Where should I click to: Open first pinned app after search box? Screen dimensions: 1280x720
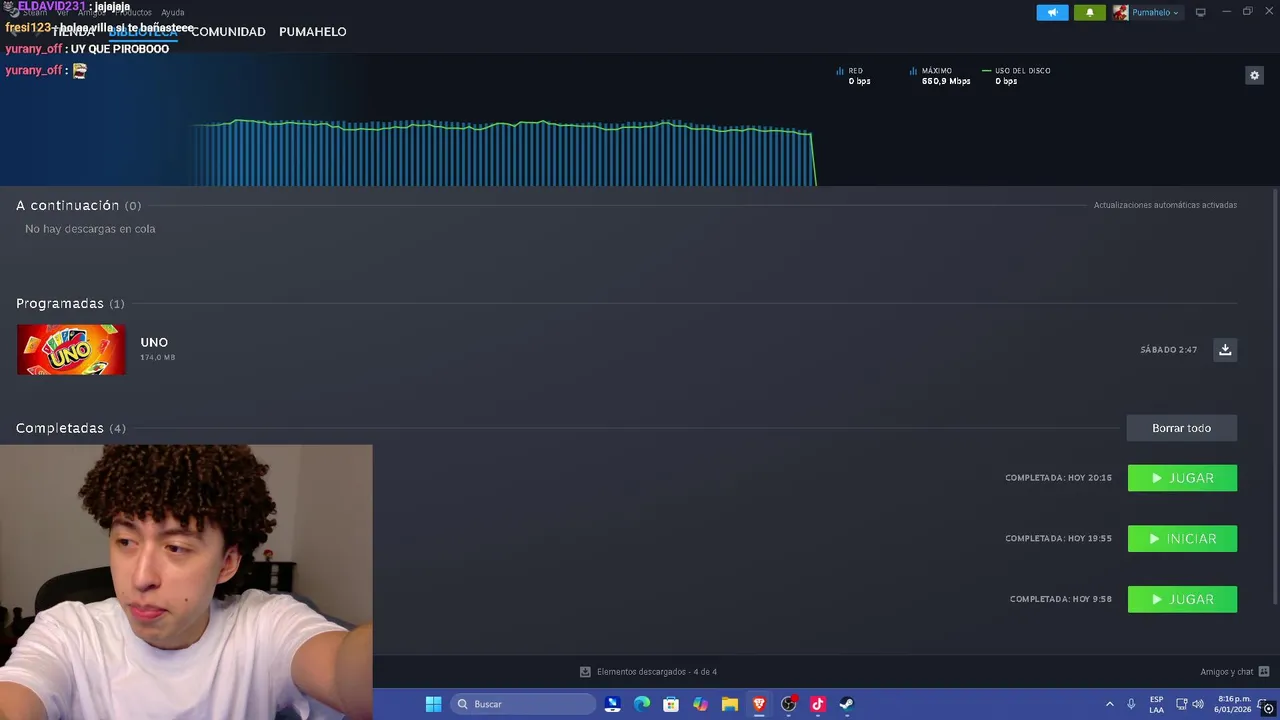[613, 704]
